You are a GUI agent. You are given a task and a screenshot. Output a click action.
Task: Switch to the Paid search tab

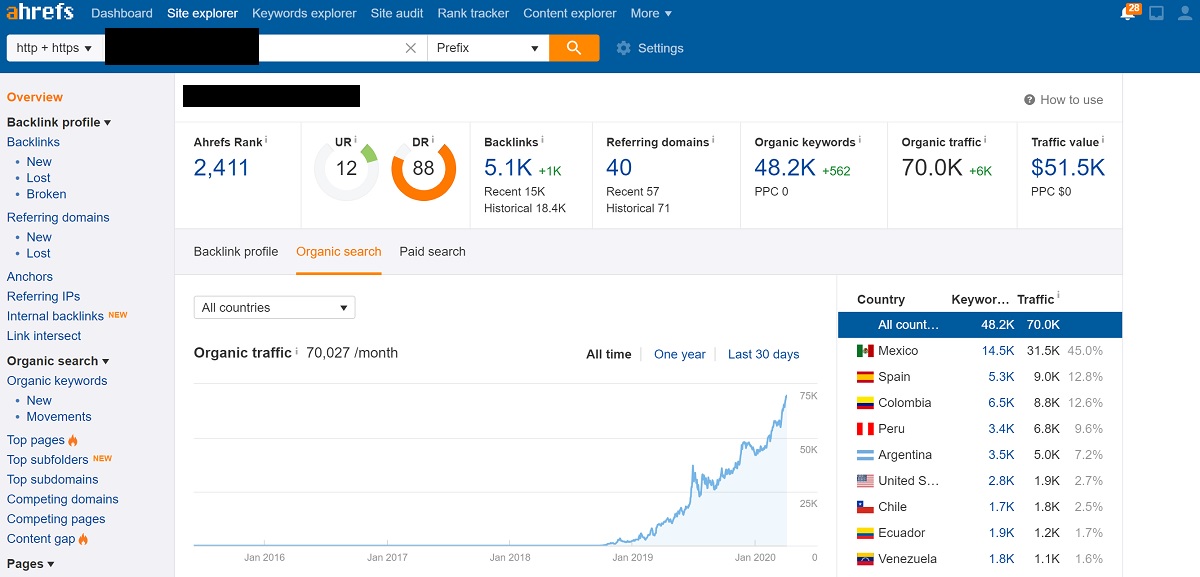pos(432,252)
